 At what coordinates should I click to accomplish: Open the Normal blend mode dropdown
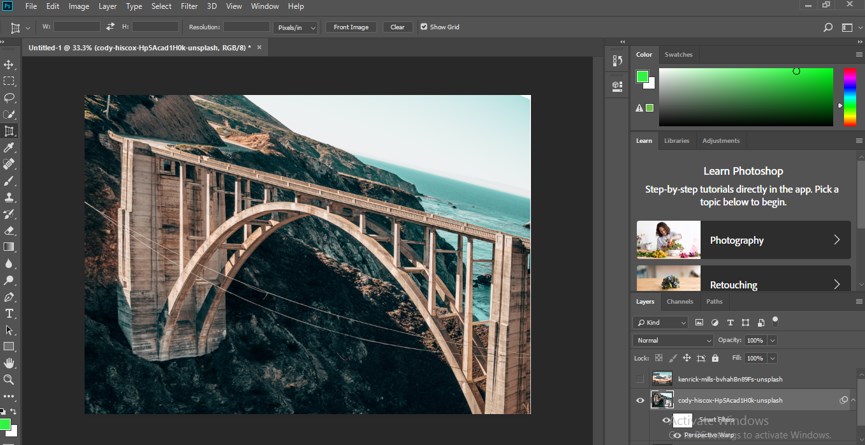point(674,340)
